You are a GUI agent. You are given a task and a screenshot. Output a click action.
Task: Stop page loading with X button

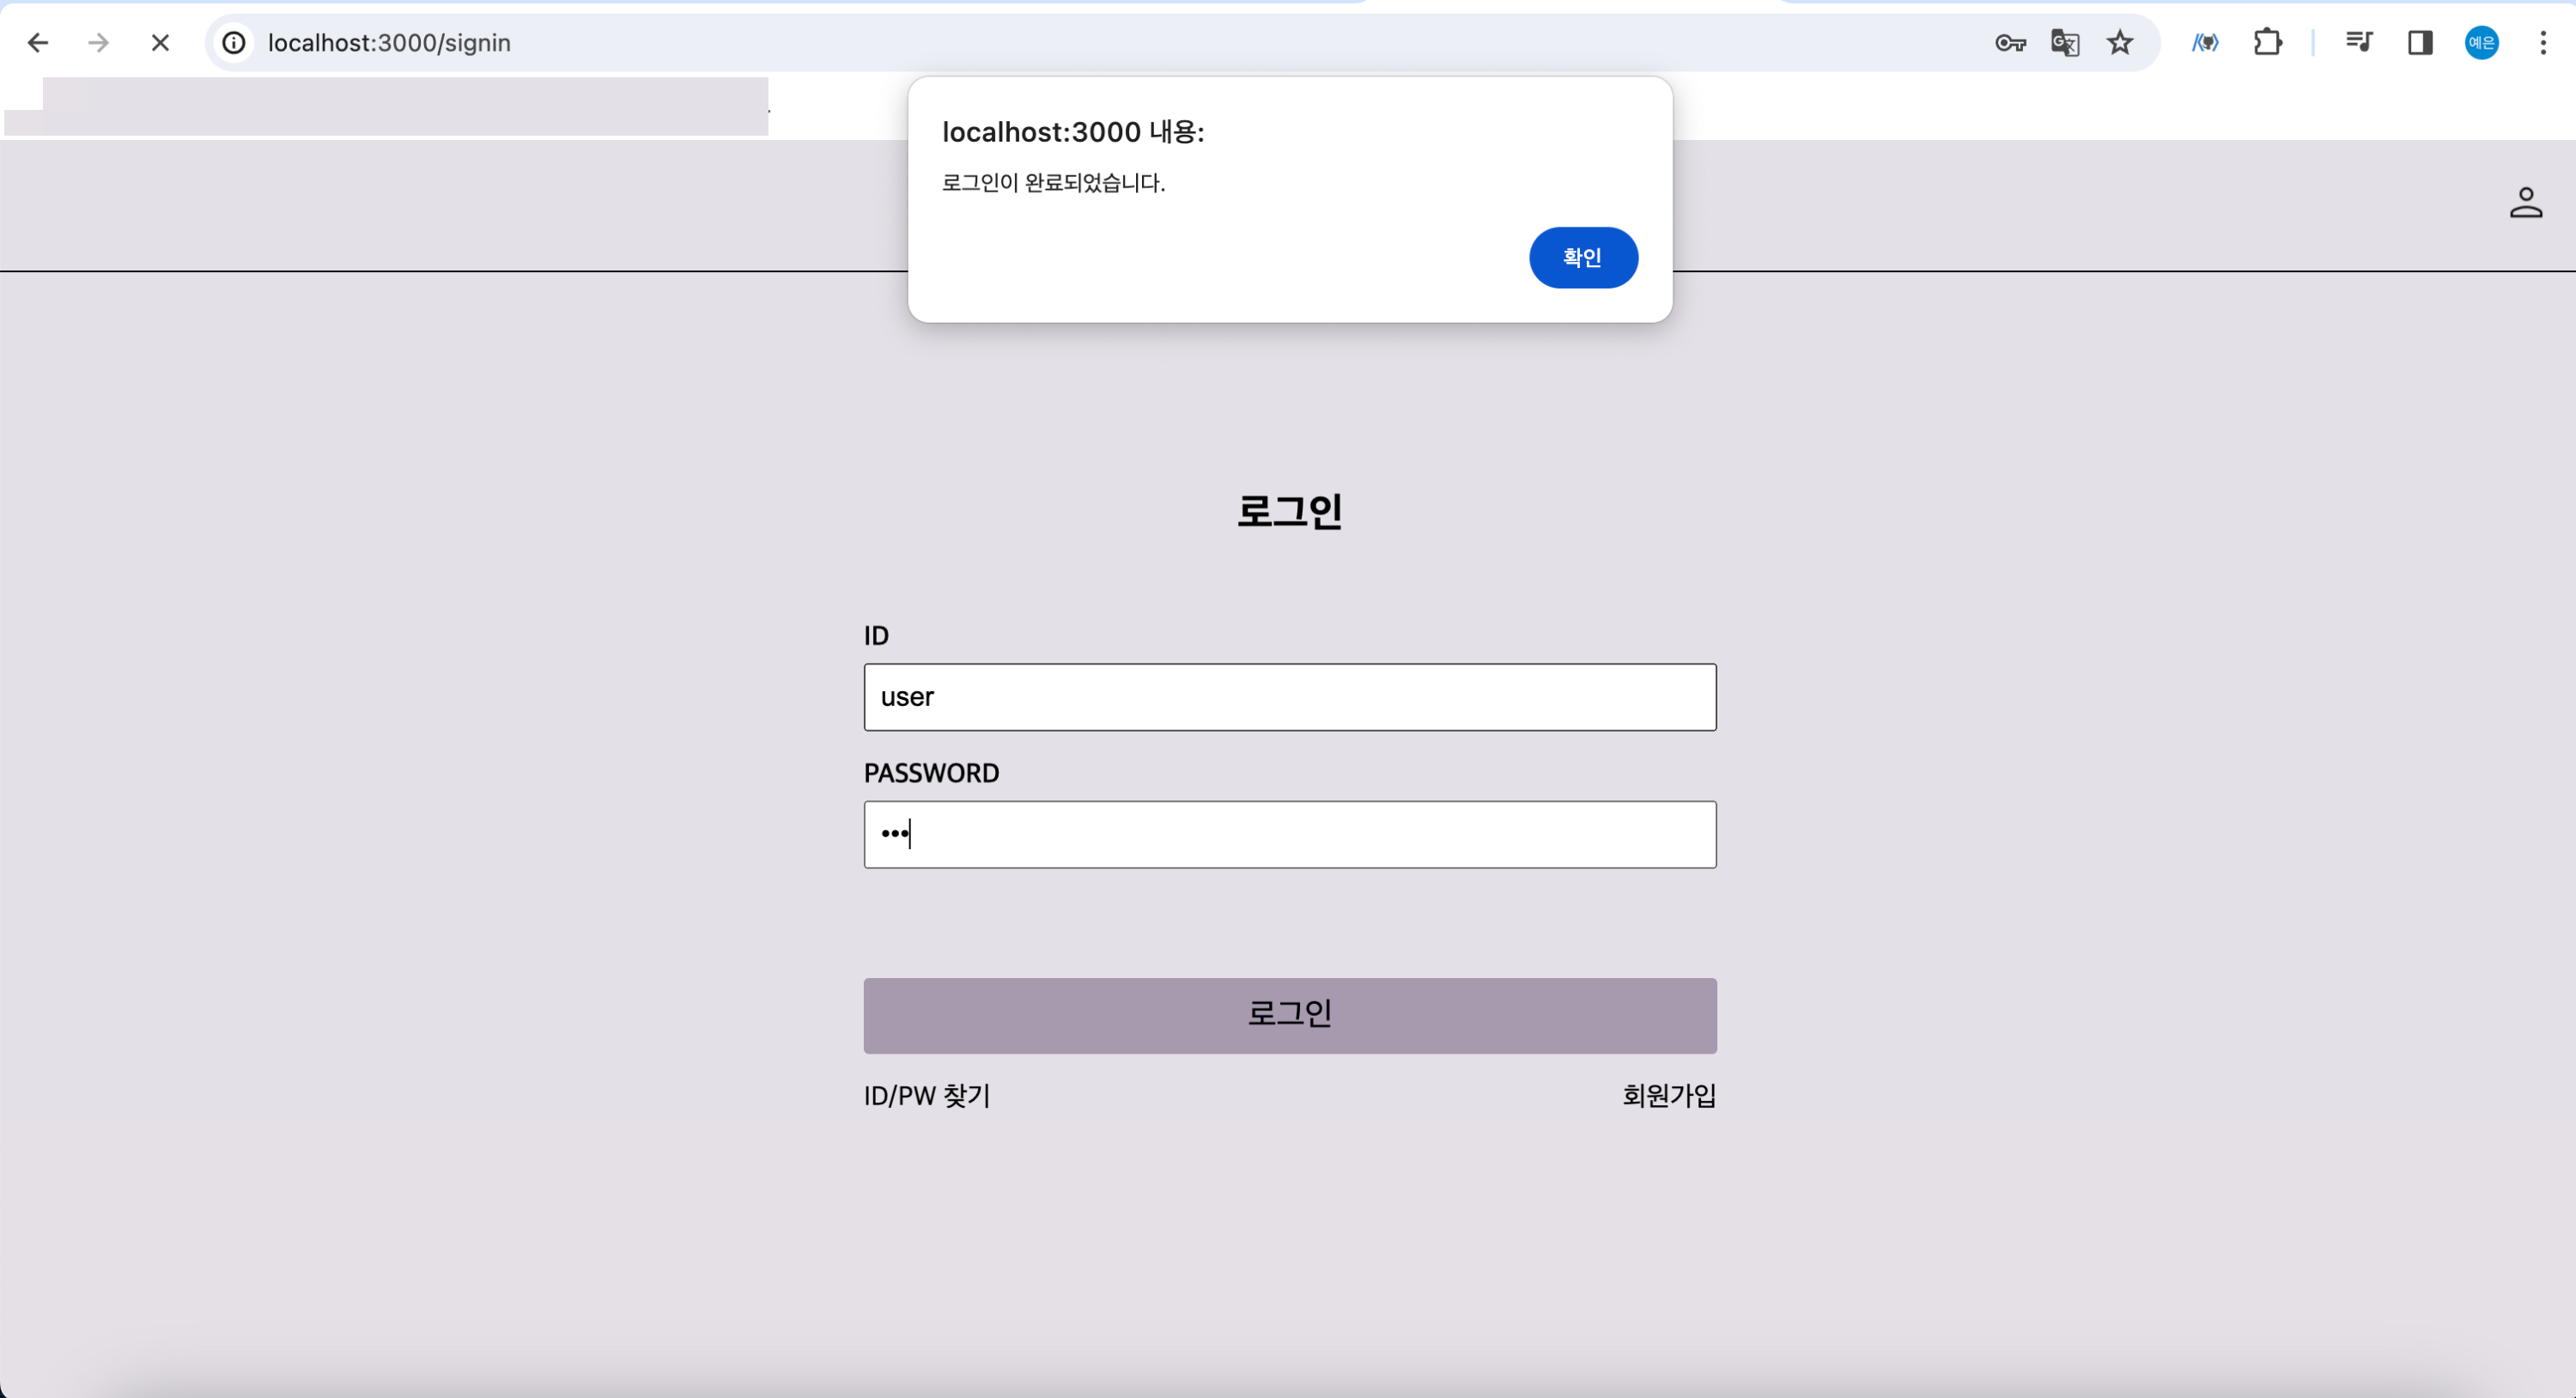tap(160, 43)
